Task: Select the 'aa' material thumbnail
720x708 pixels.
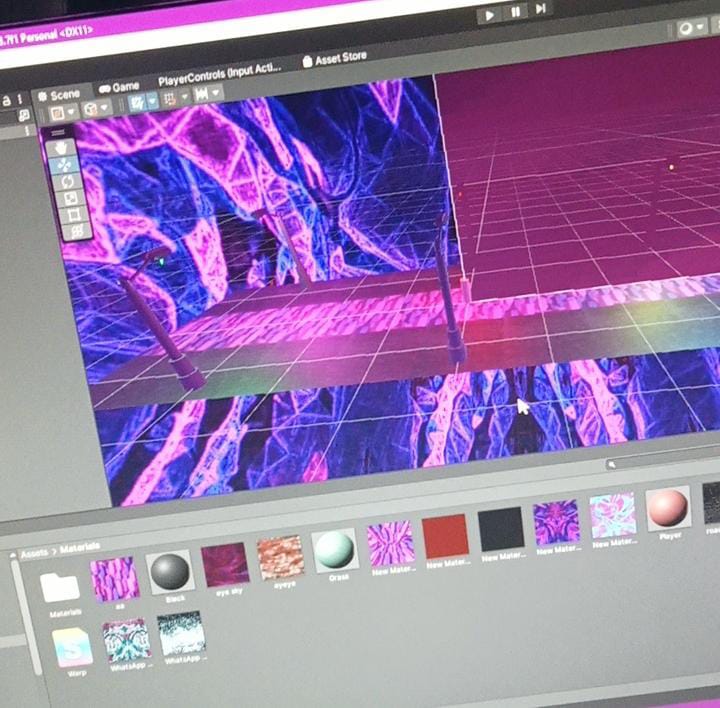Action: coord(114,579)
